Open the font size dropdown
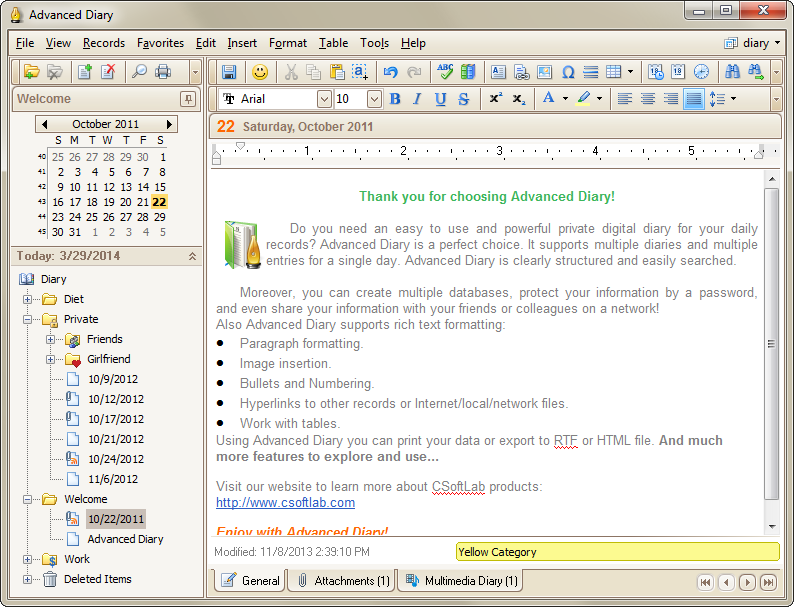This screenshot has height=607, width=794. coord(374,99)
